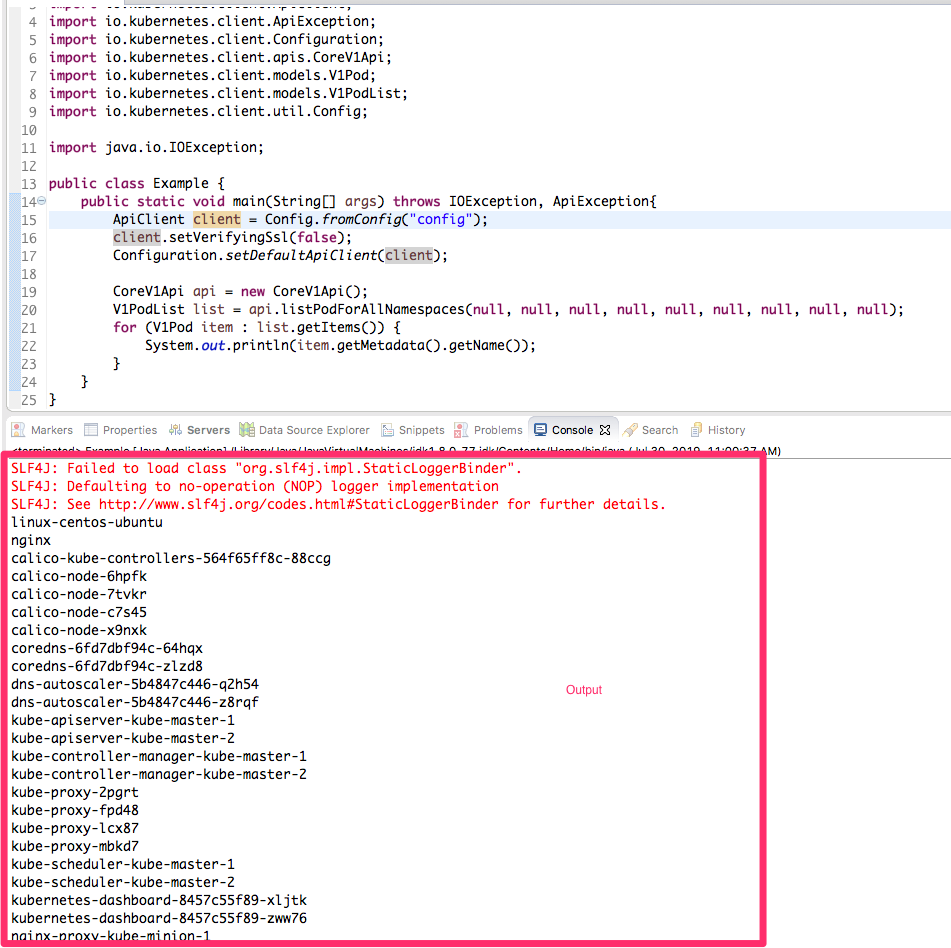Select the highlighted word client on line 16
The width and height of the screenshot is (951, 948).
tap(136, 237)
